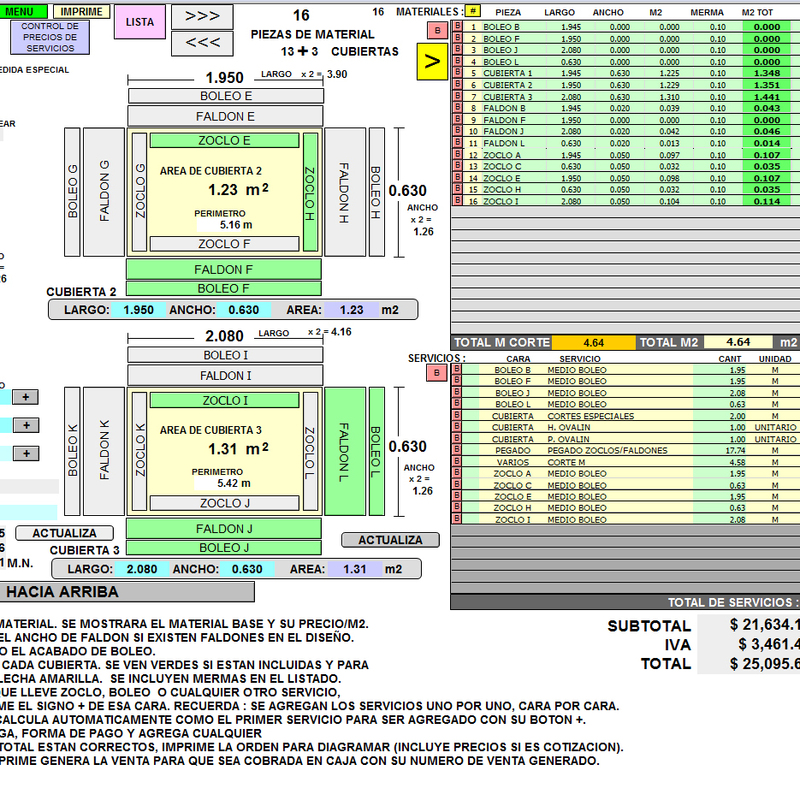Open the green MENU button

(20, 11)
